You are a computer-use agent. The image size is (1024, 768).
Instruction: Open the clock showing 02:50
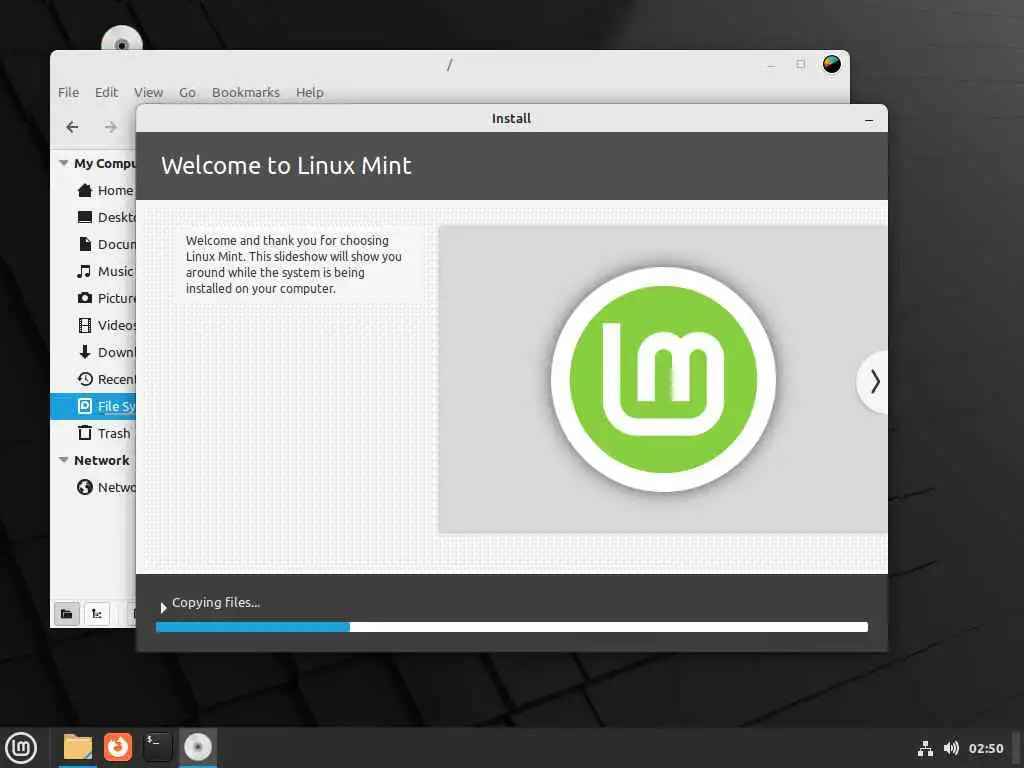point(985,748)
